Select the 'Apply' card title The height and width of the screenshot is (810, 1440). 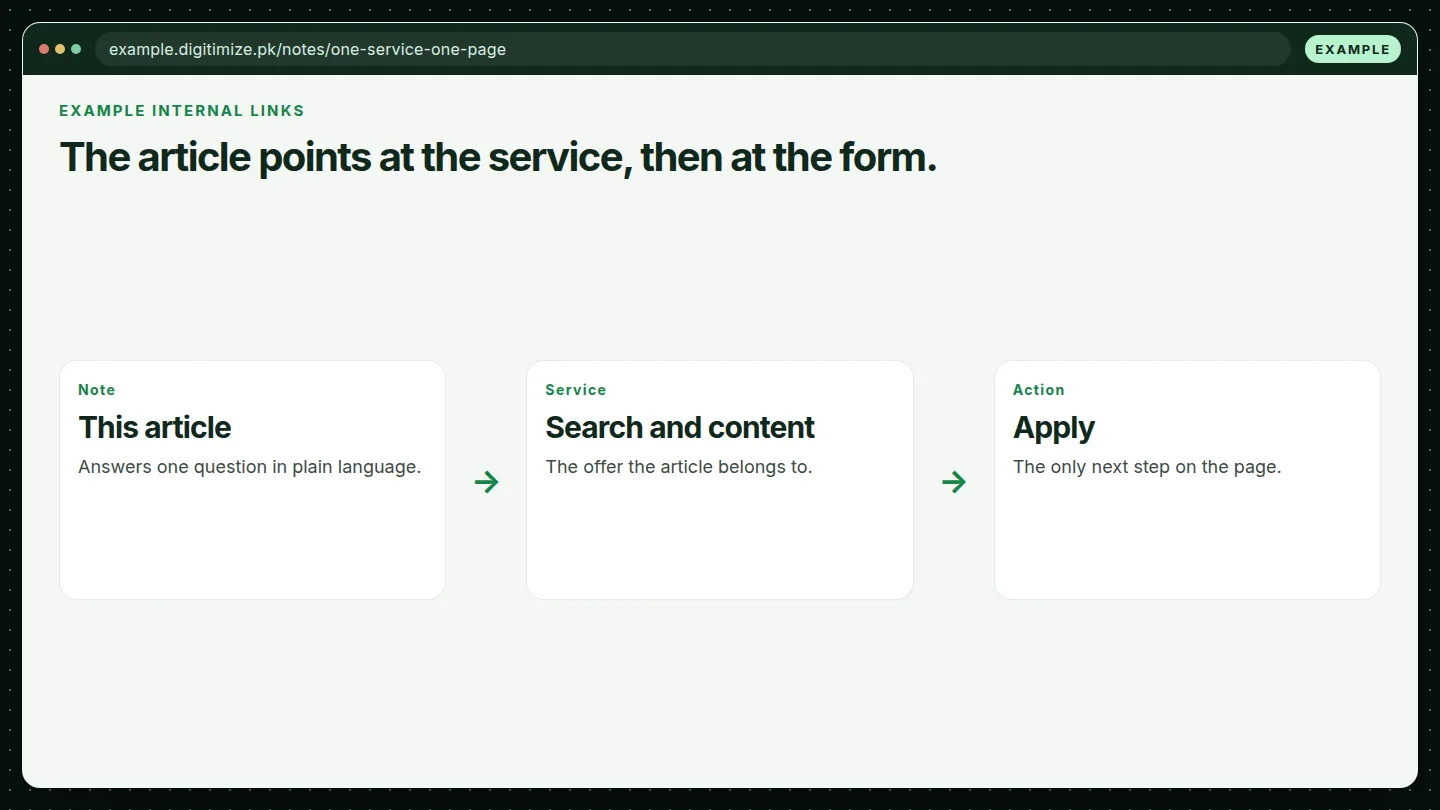click(x=1054, y=428)
